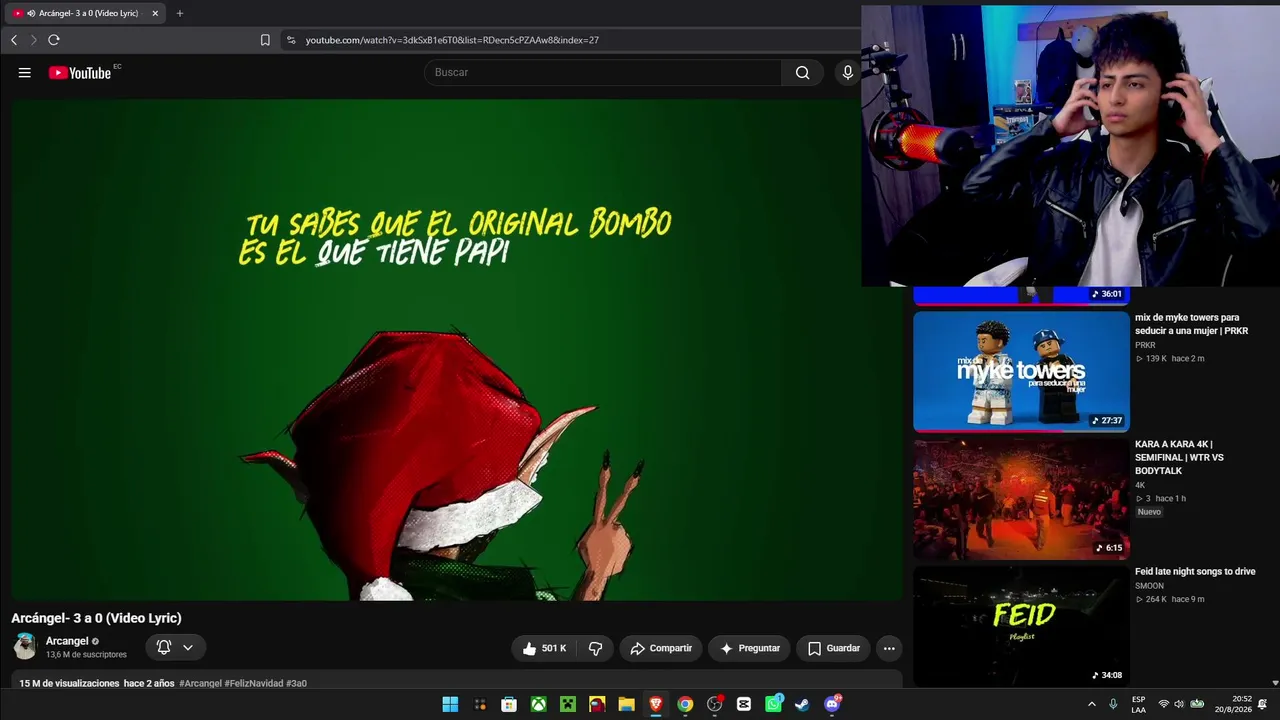Screen dimensions: 1280x720
Task: Share the video via Compartir
Action: [x=661, y=648]
